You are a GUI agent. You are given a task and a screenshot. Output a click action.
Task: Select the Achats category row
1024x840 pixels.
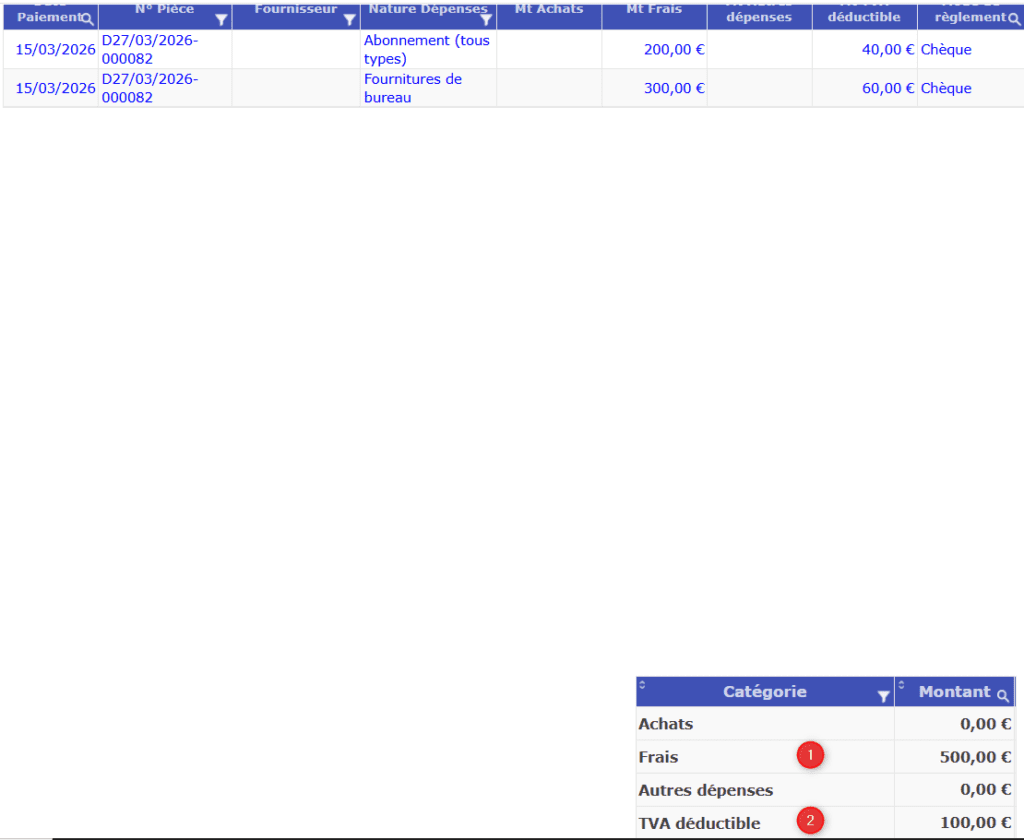tap(665, 724)
